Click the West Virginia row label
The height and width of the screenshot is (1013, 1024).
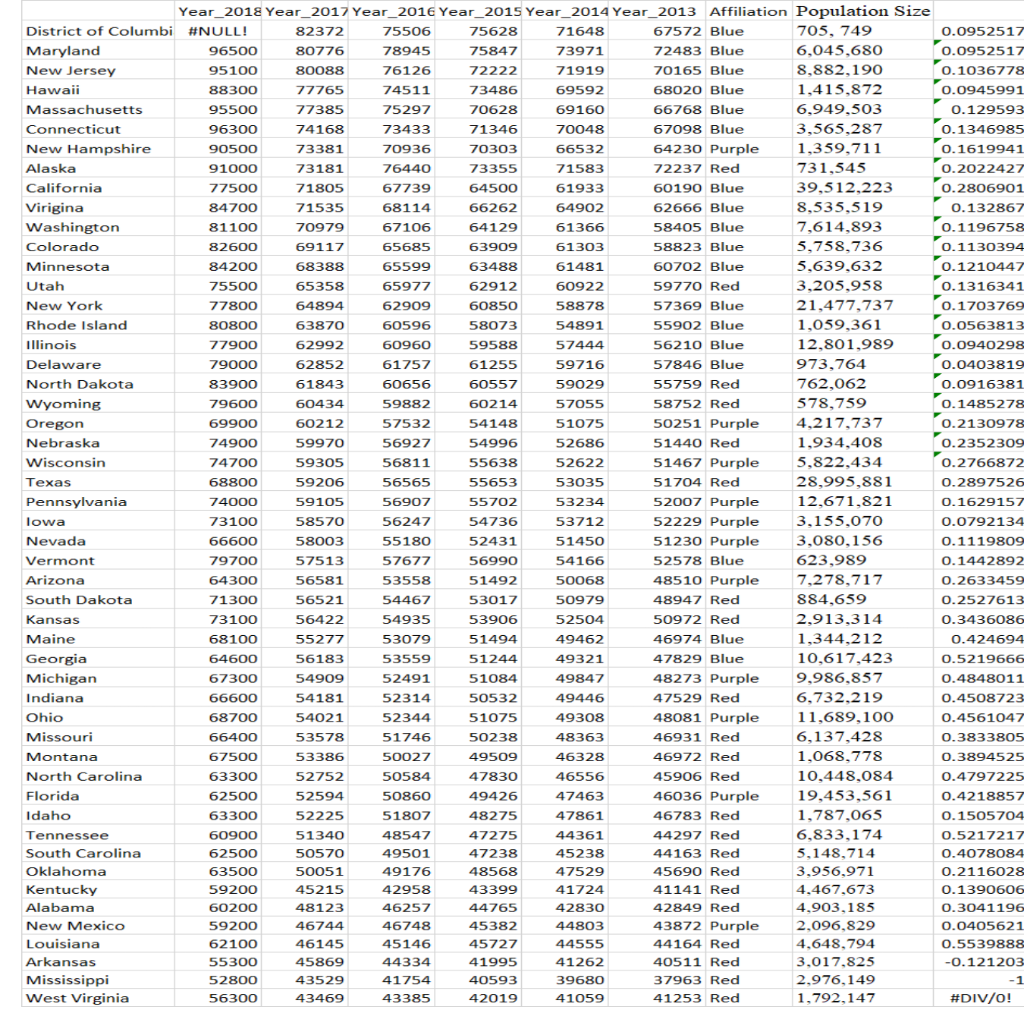point(98,998)
